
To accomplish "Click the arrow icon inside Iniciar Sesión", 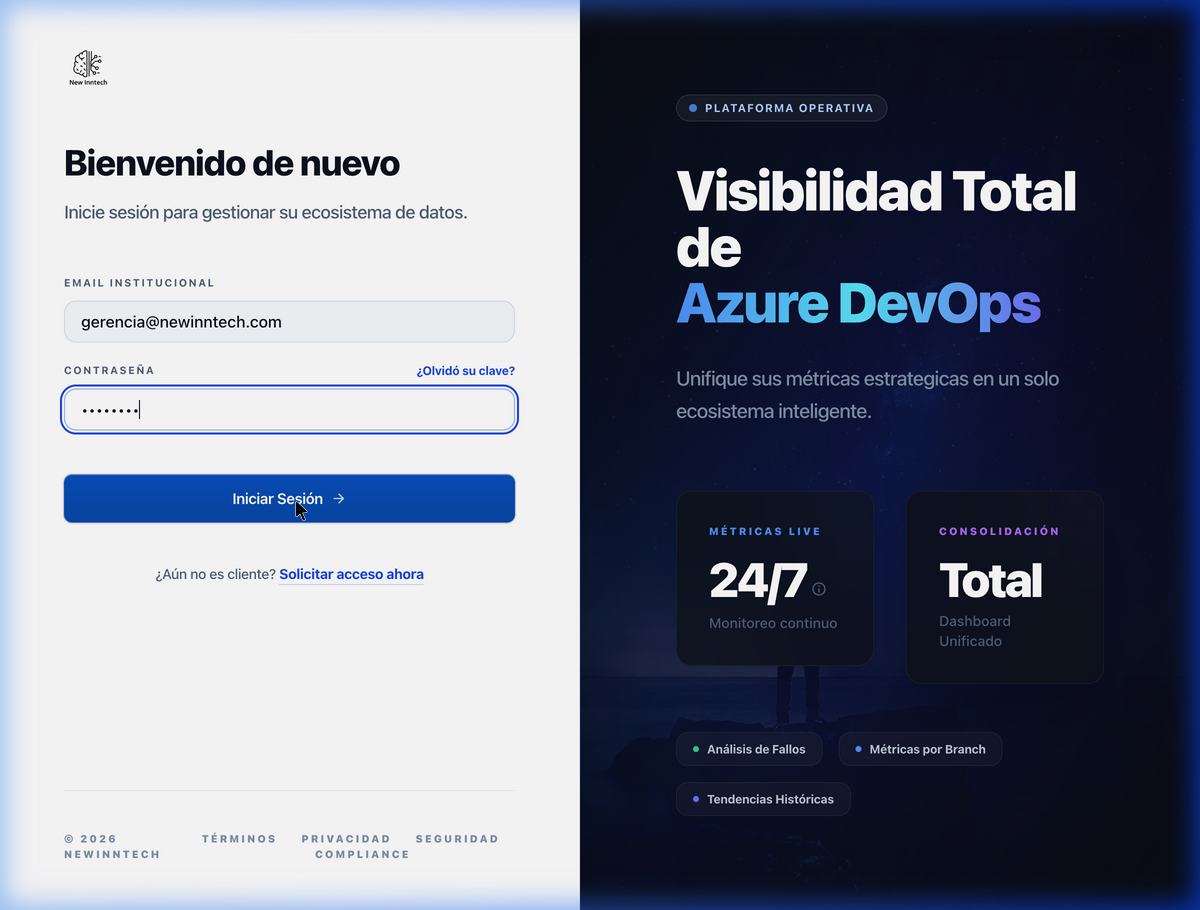I will pyautogui.click(x=339, y=498).
